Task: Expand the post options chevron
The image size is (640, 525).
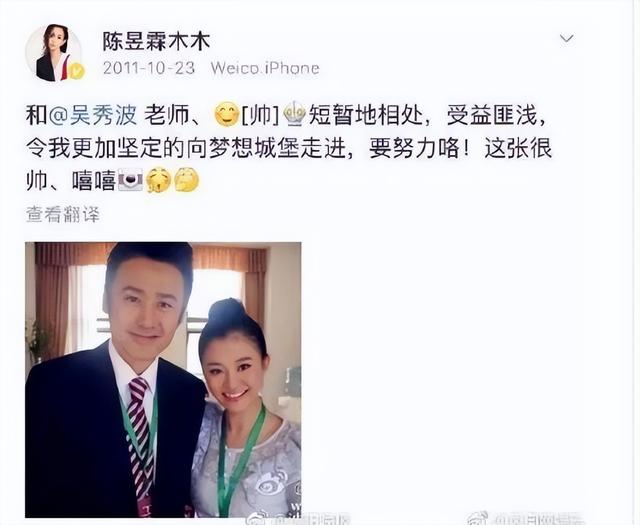Action: [x=567, y=38]
